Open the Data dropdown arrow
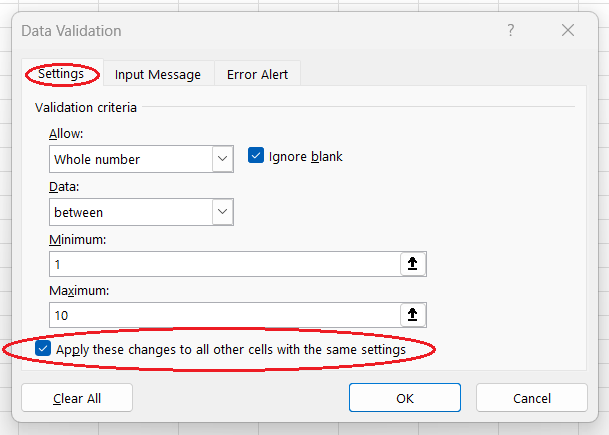609x435 pixels. click(222, 212)
